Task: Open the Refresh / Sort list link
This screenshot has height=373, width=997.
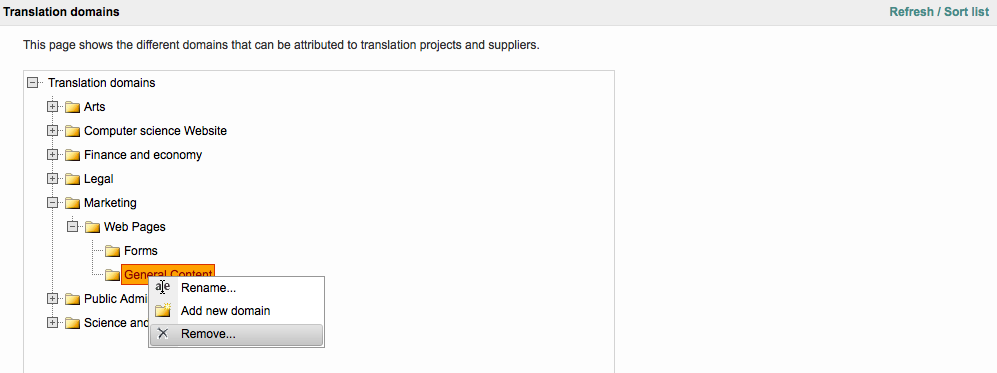Action: click(x=939, y=12)
